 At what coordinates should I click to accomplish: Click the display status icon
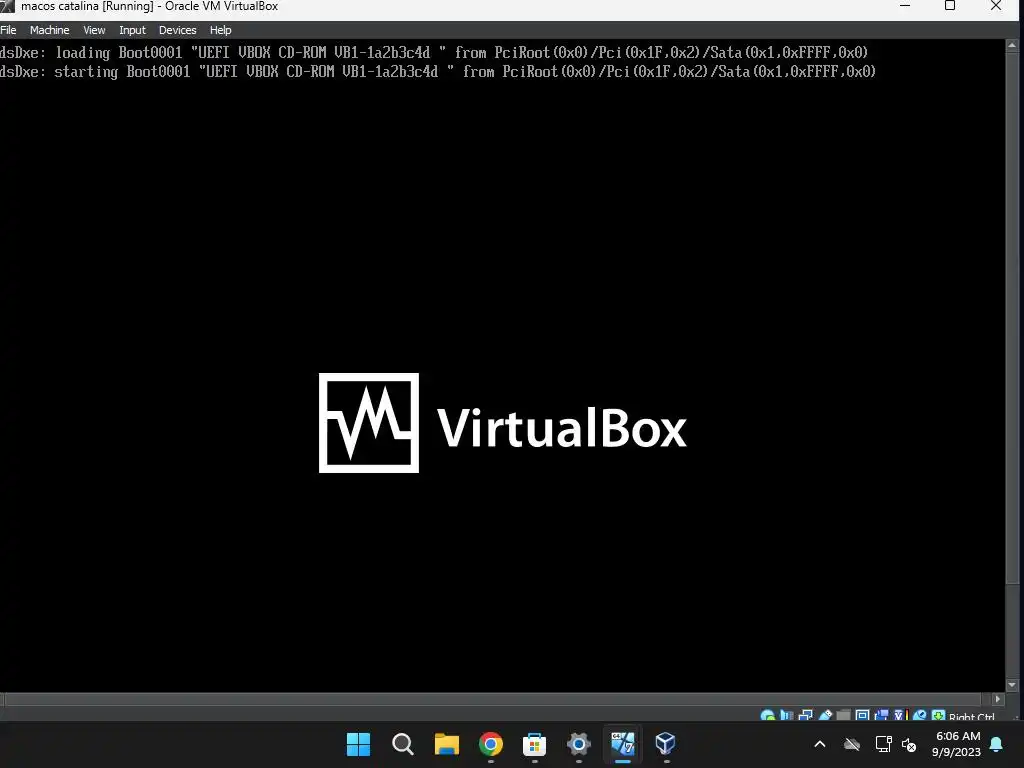click(862, 716)
